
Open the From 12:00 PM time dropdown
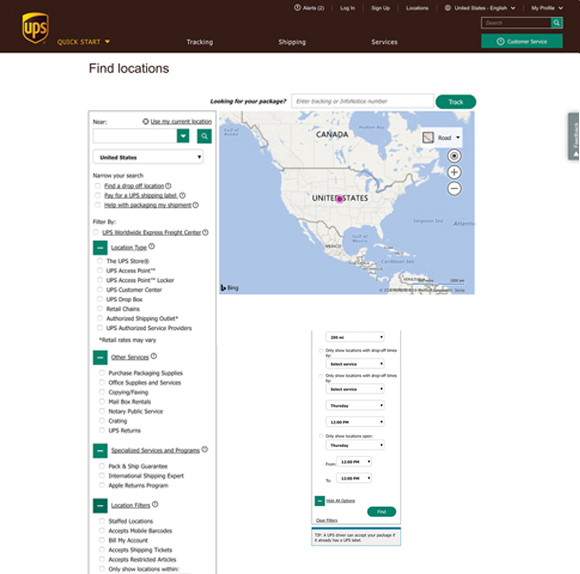pos(354,462)
